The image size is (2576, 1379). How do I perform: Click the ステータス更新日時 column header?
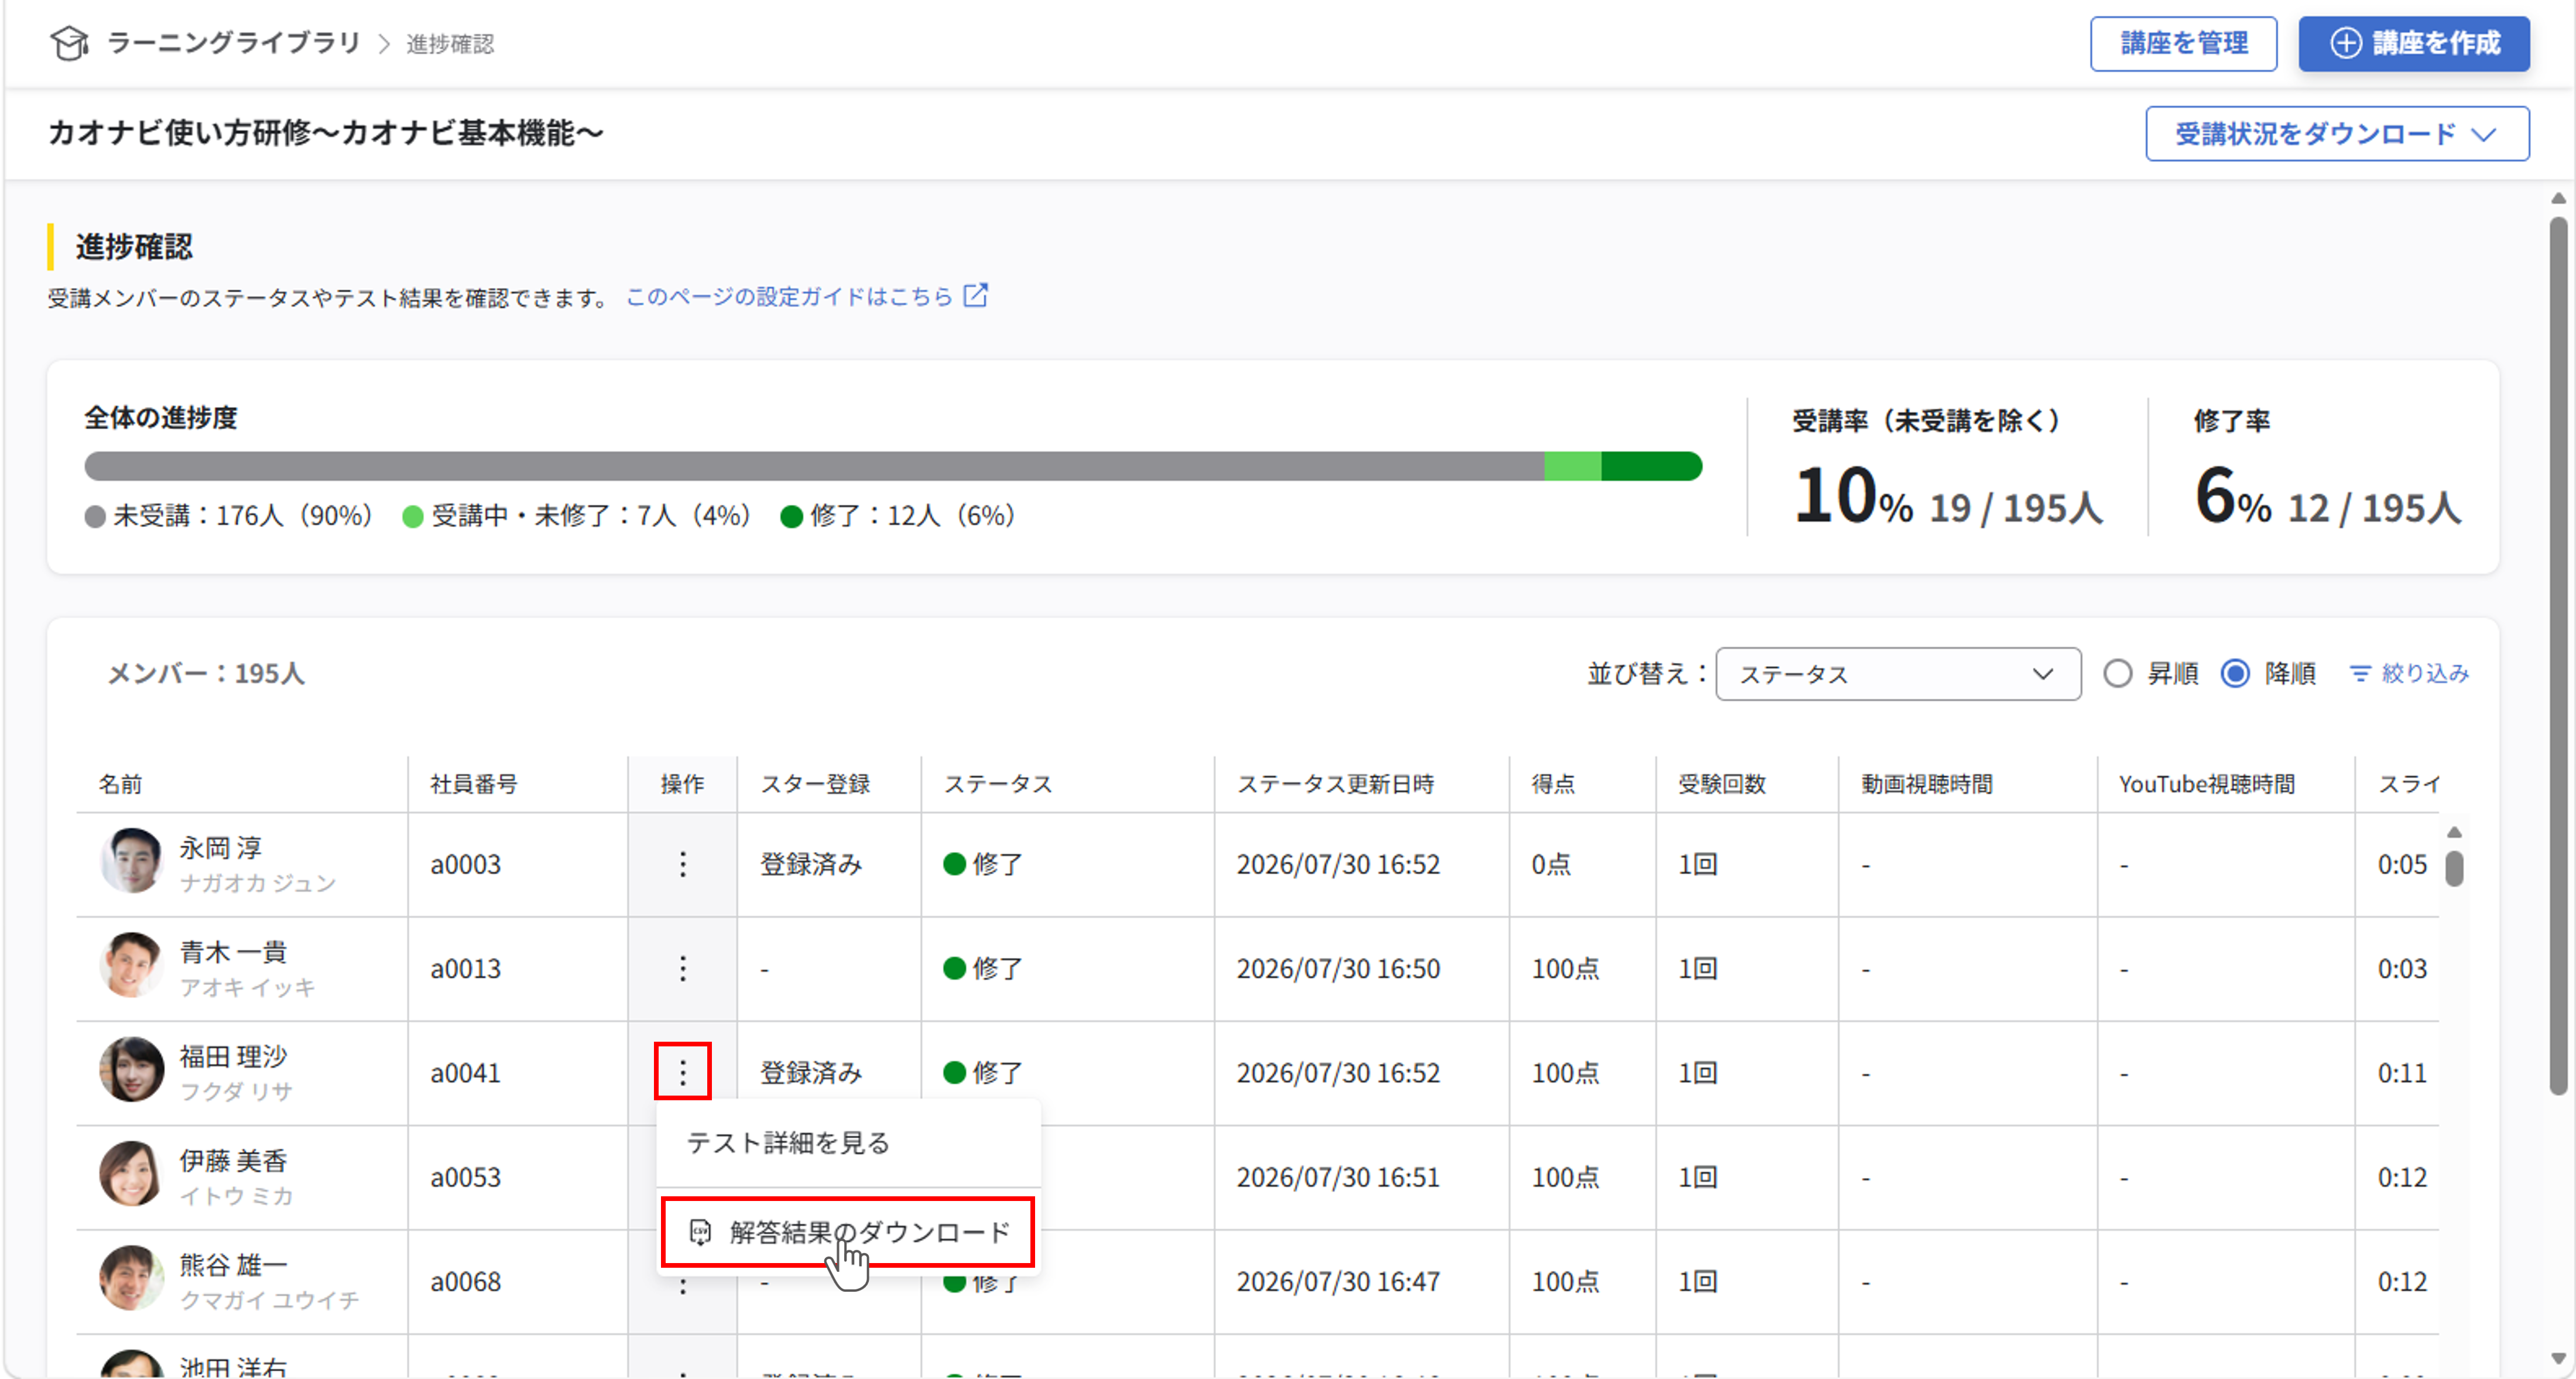pyautogui.click(x=1335, y=784)
